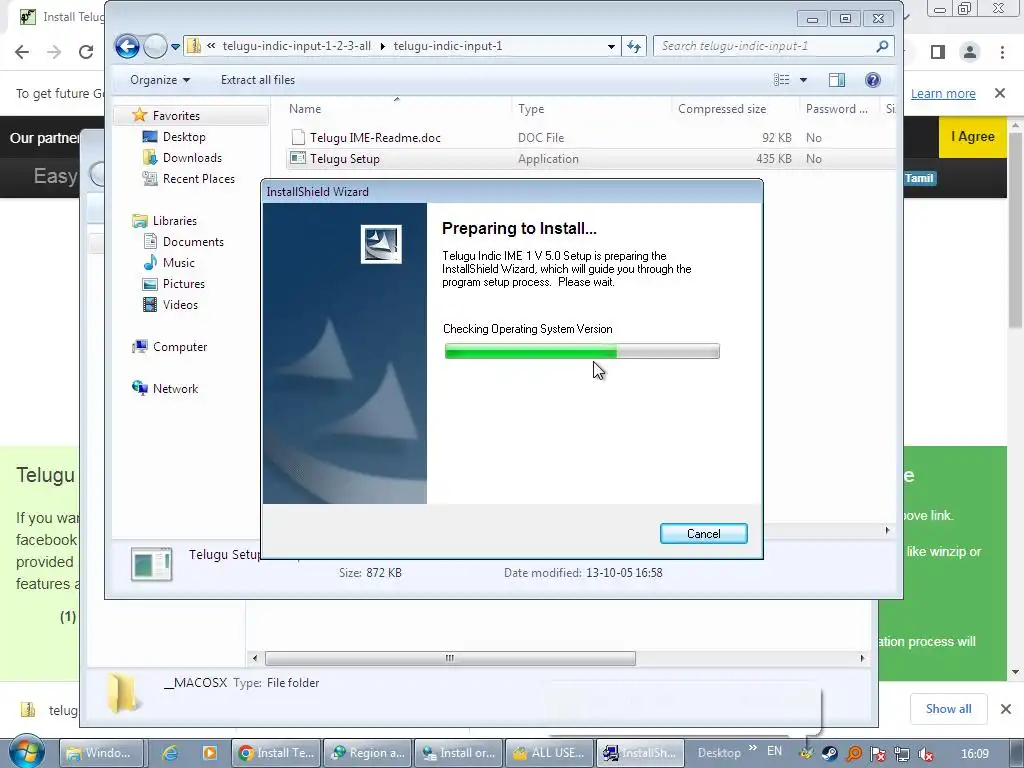Click the Explorer forward navigation arrow
The height and width of the screenshot is (768, 1024).
click(155, 46)
